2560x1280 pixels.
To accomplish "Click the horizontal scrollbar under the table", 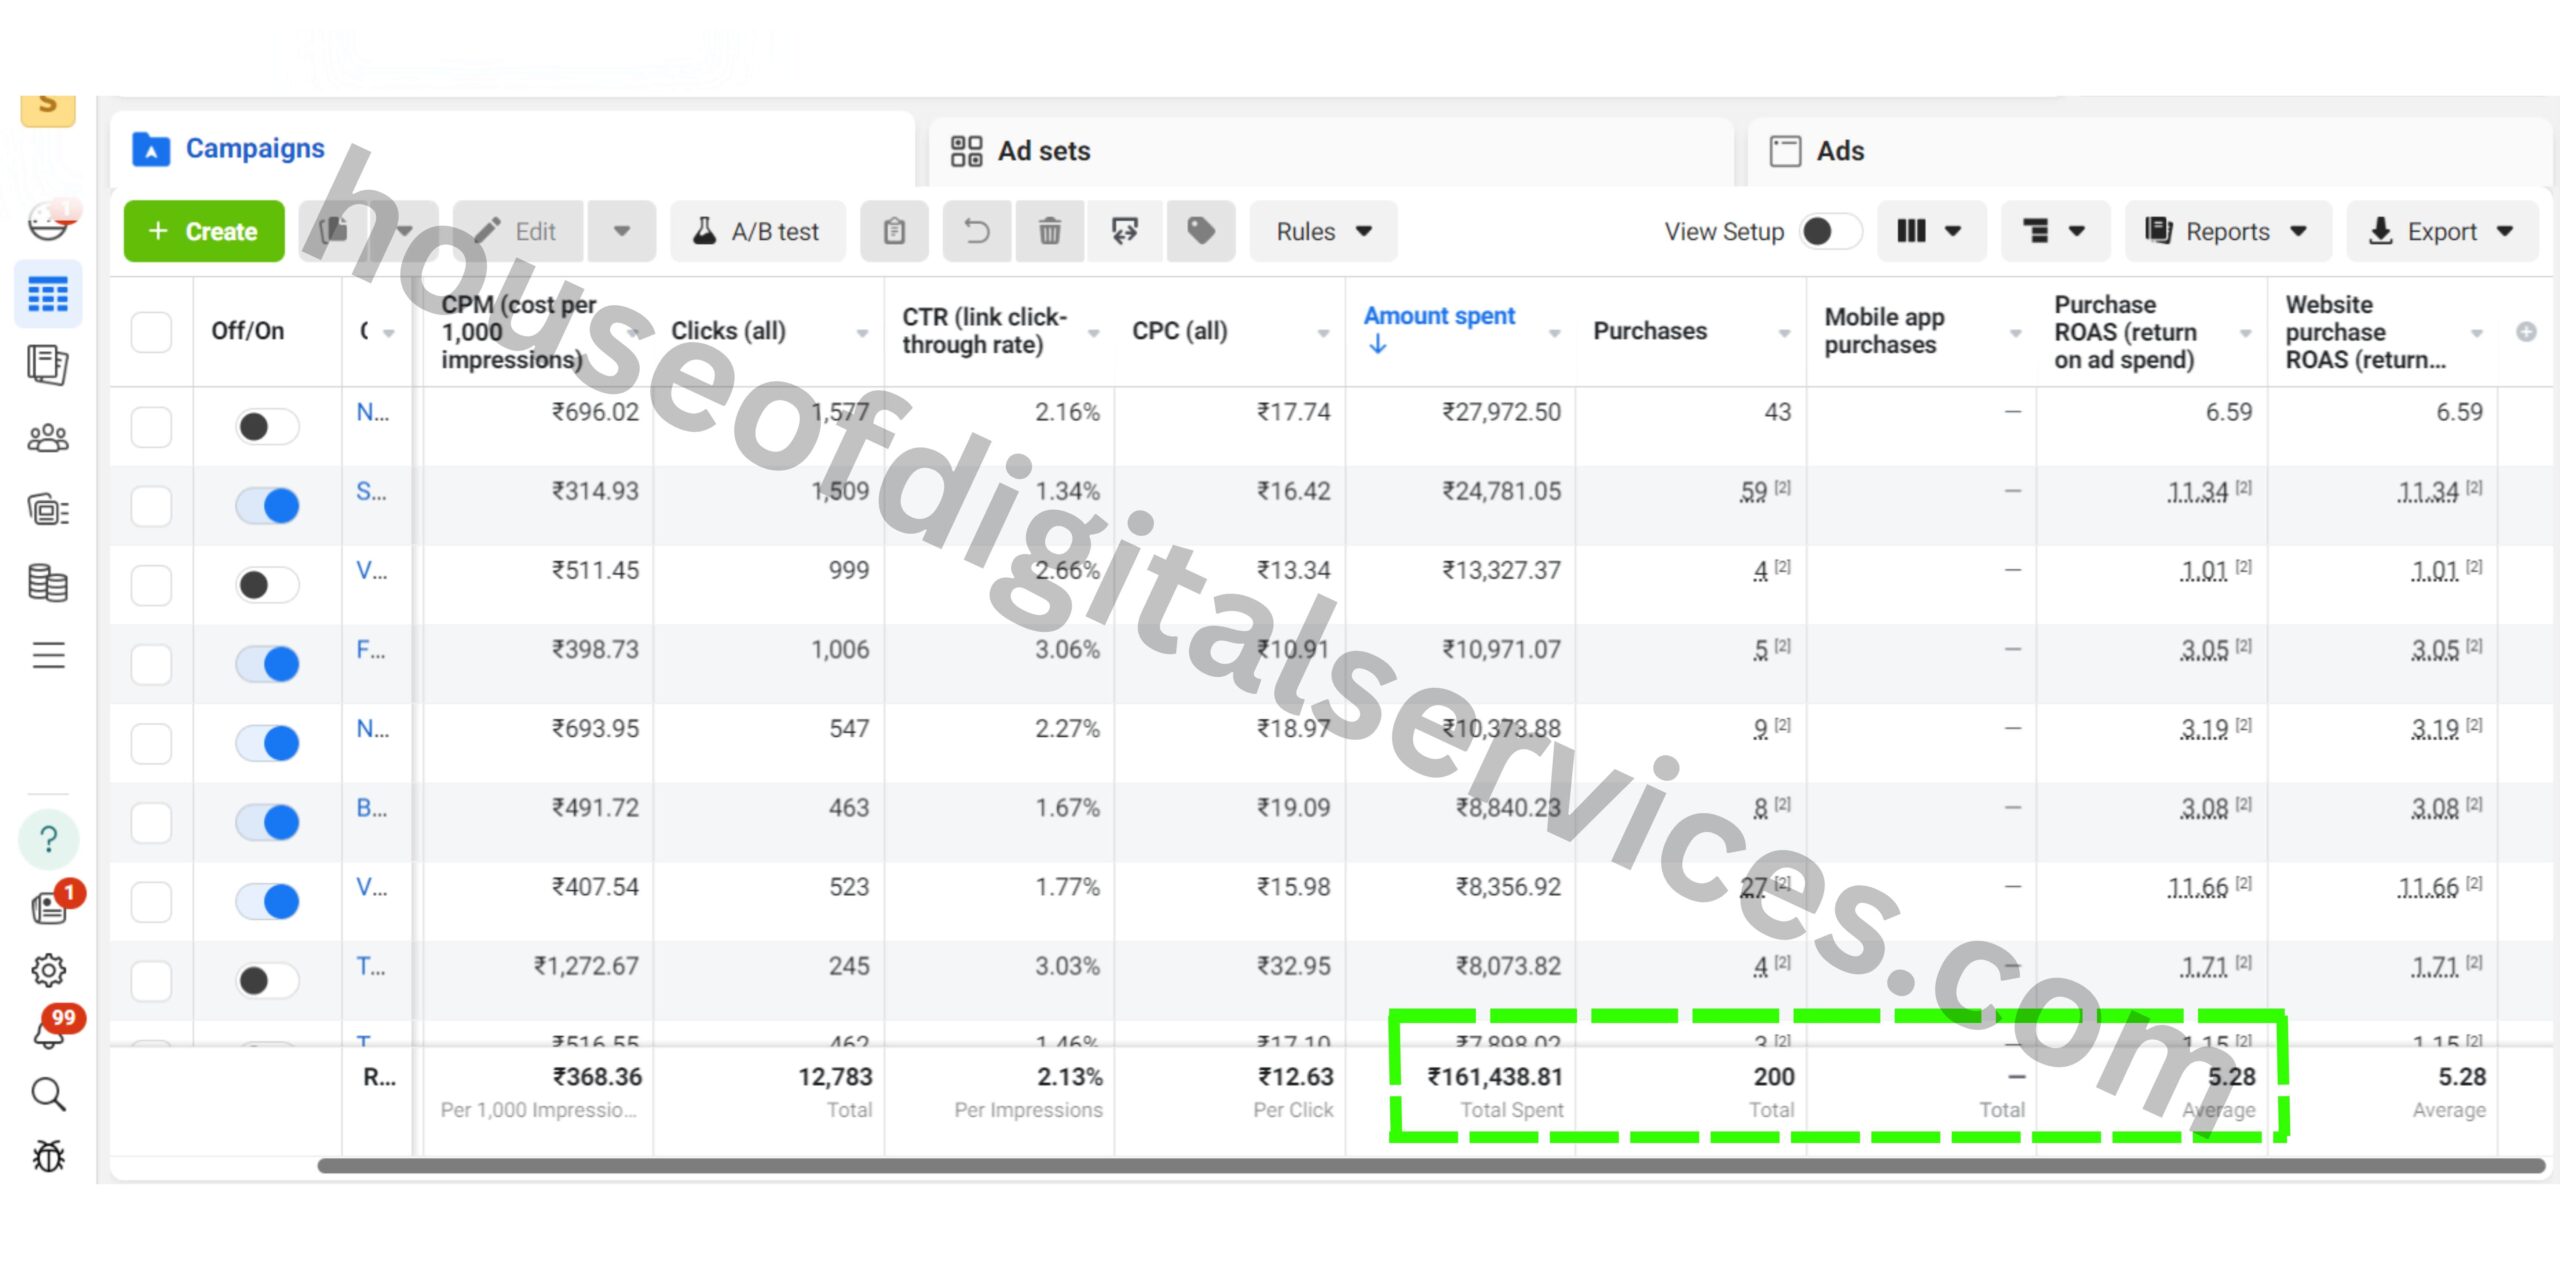I will point(1431,1166).
